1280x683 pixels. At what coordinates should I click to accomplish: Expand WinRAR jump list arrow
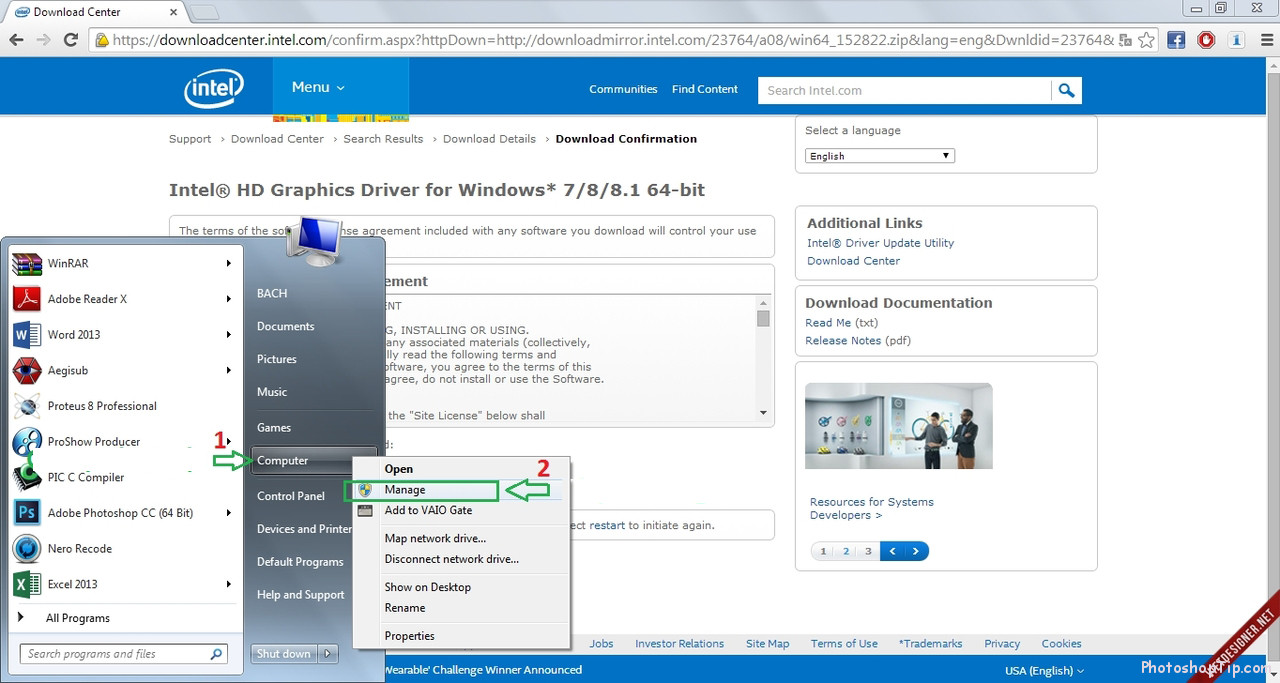(x=228, y=263)
